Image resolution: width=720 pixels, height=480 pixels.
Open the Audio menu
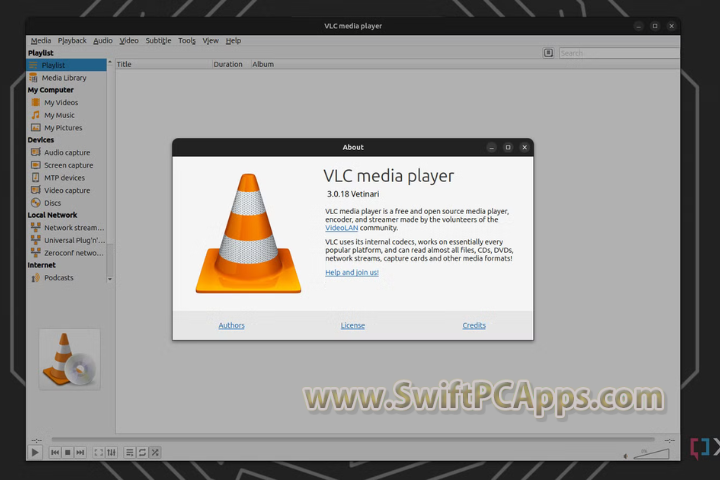tap(103, 40)
